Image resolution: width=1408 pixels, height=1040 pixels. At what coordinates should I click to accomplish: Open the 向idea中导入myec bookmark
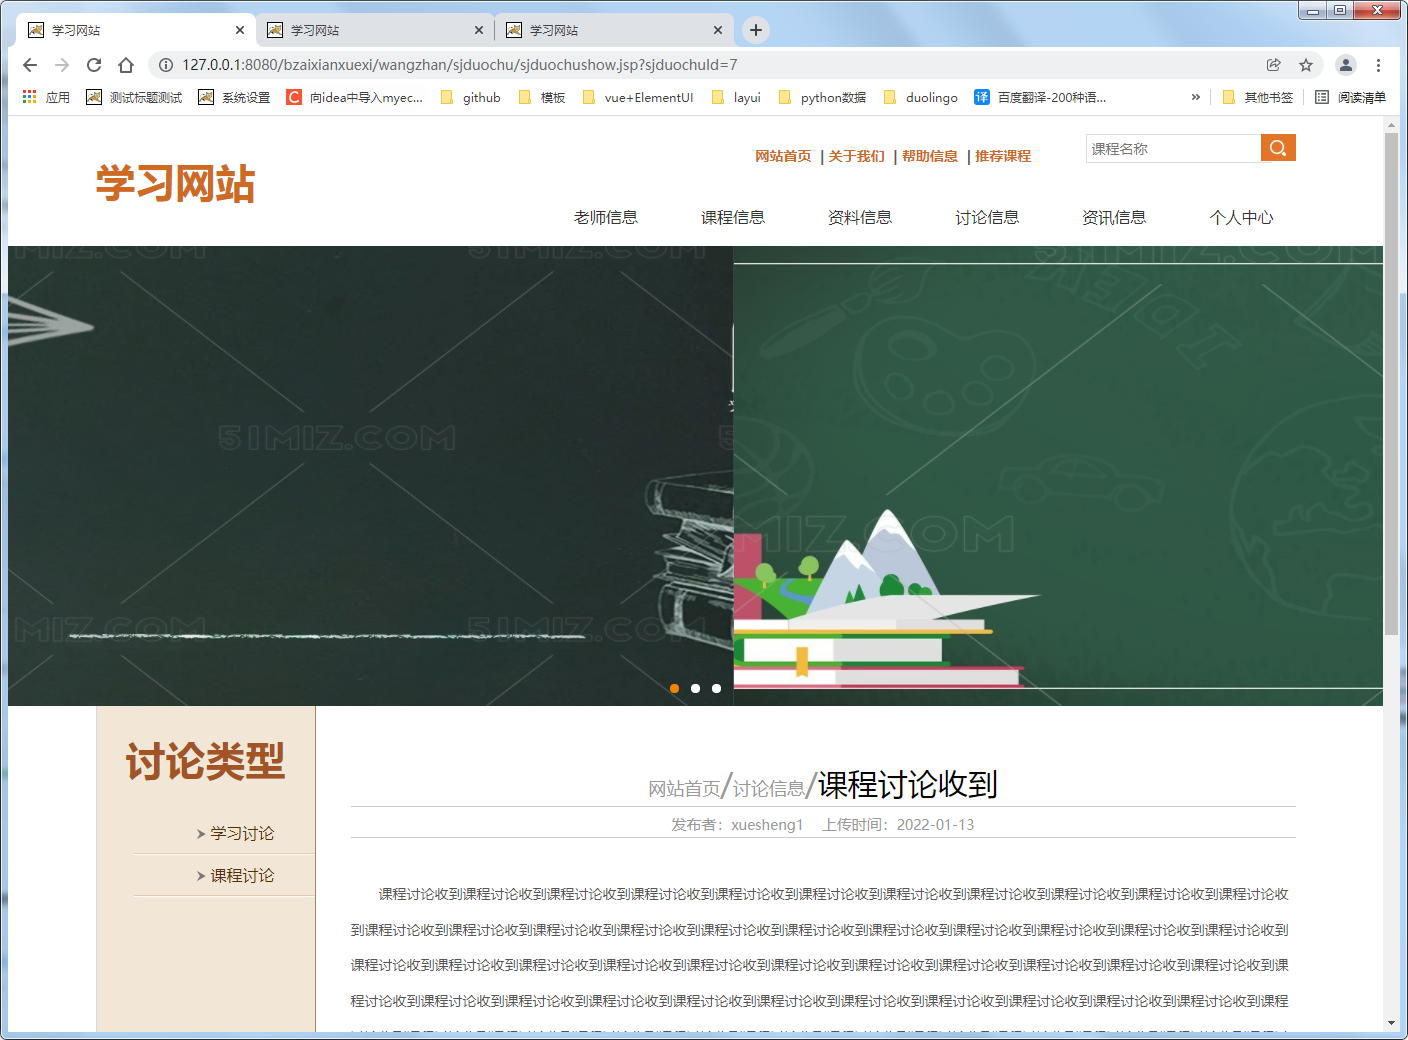click(355, 97)
